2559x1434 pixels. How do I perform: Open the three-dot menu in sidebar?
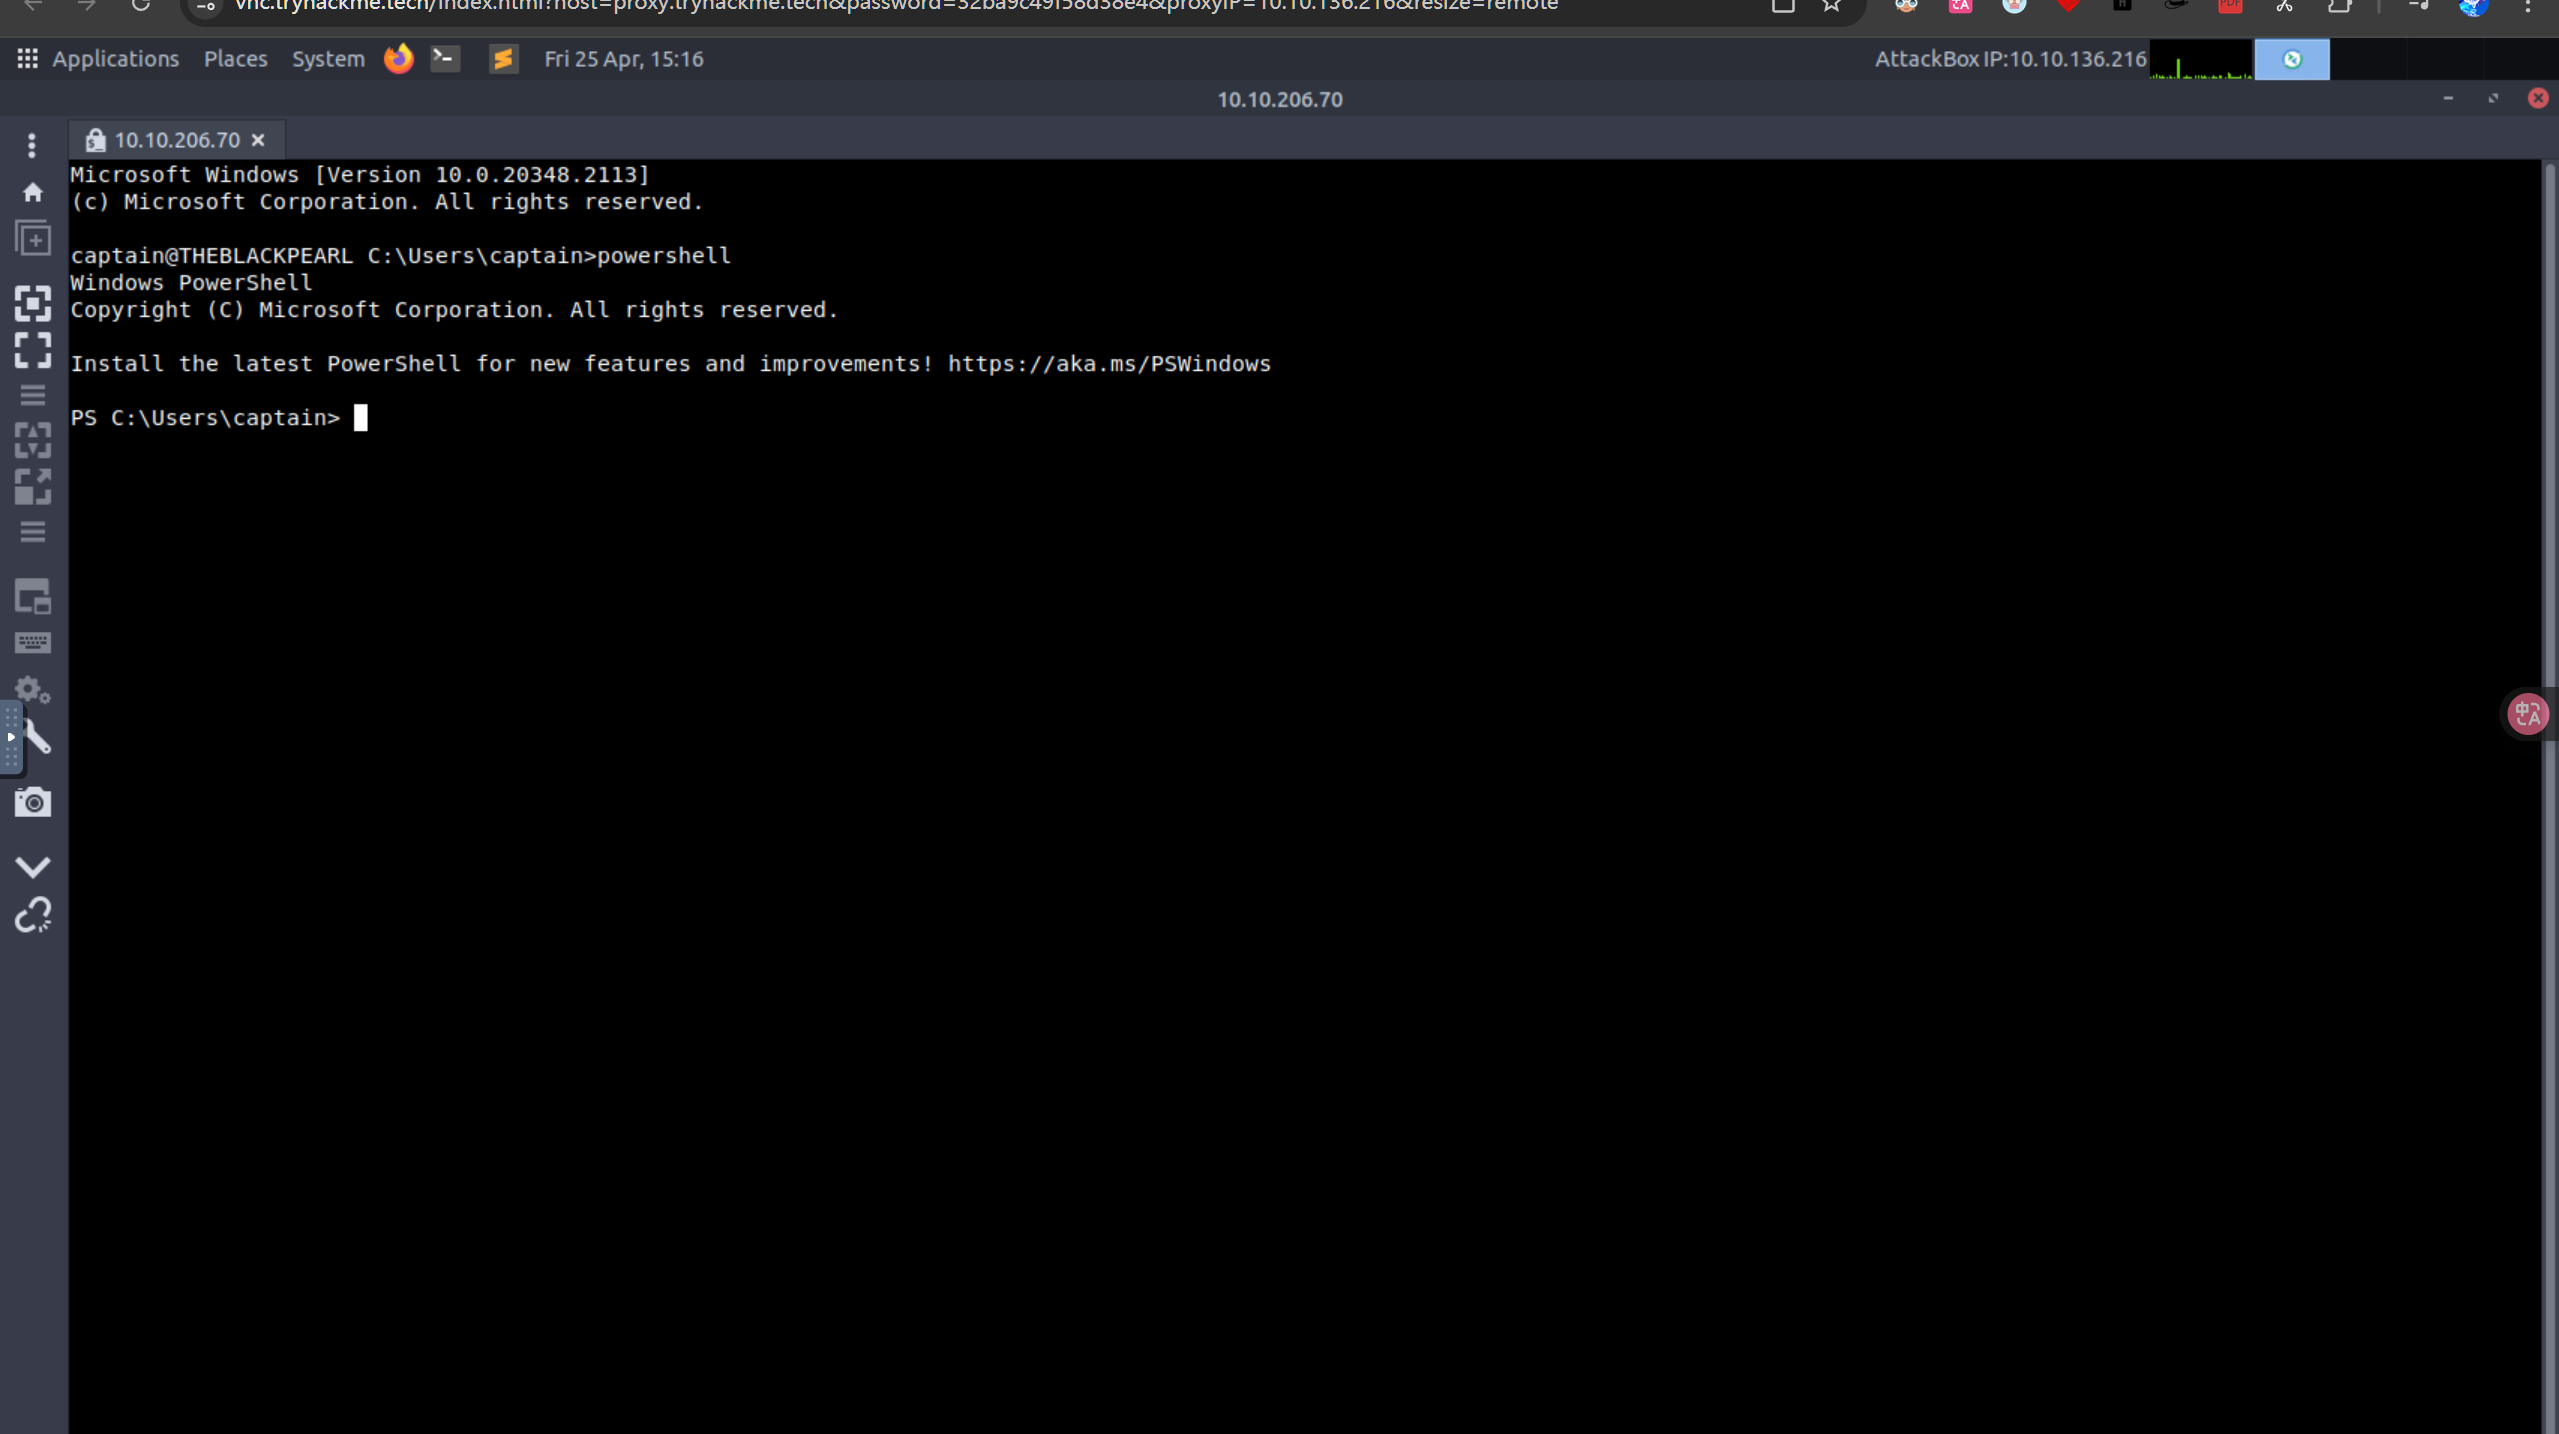point(32,146)
